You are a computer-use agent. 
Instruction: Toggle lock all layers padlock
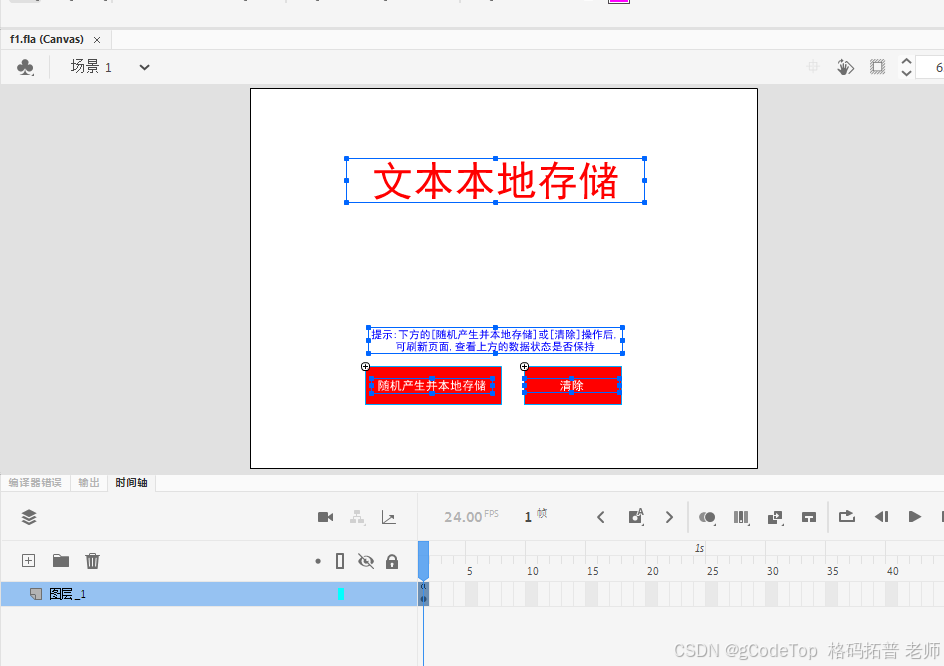tap(392, 561)
